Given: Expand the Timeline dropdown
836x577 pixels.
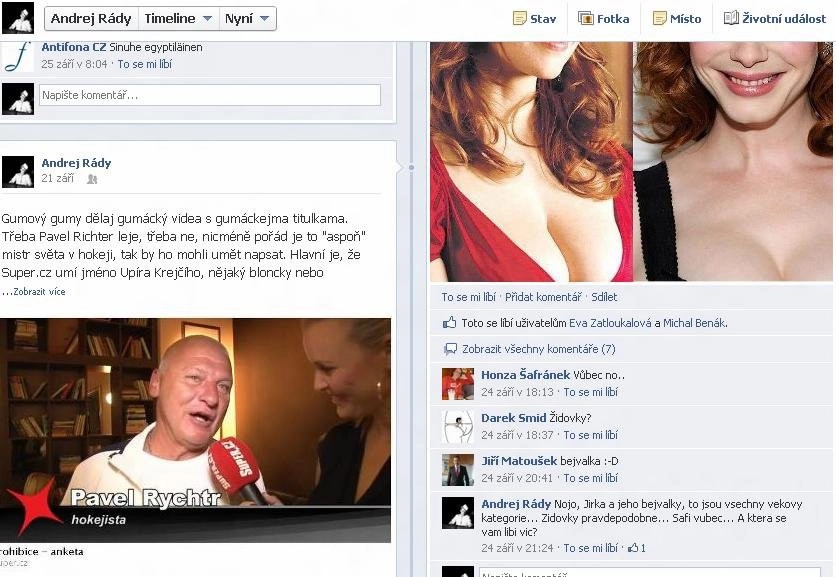Looking at the screenshot, I should click(x=178, y=19).
